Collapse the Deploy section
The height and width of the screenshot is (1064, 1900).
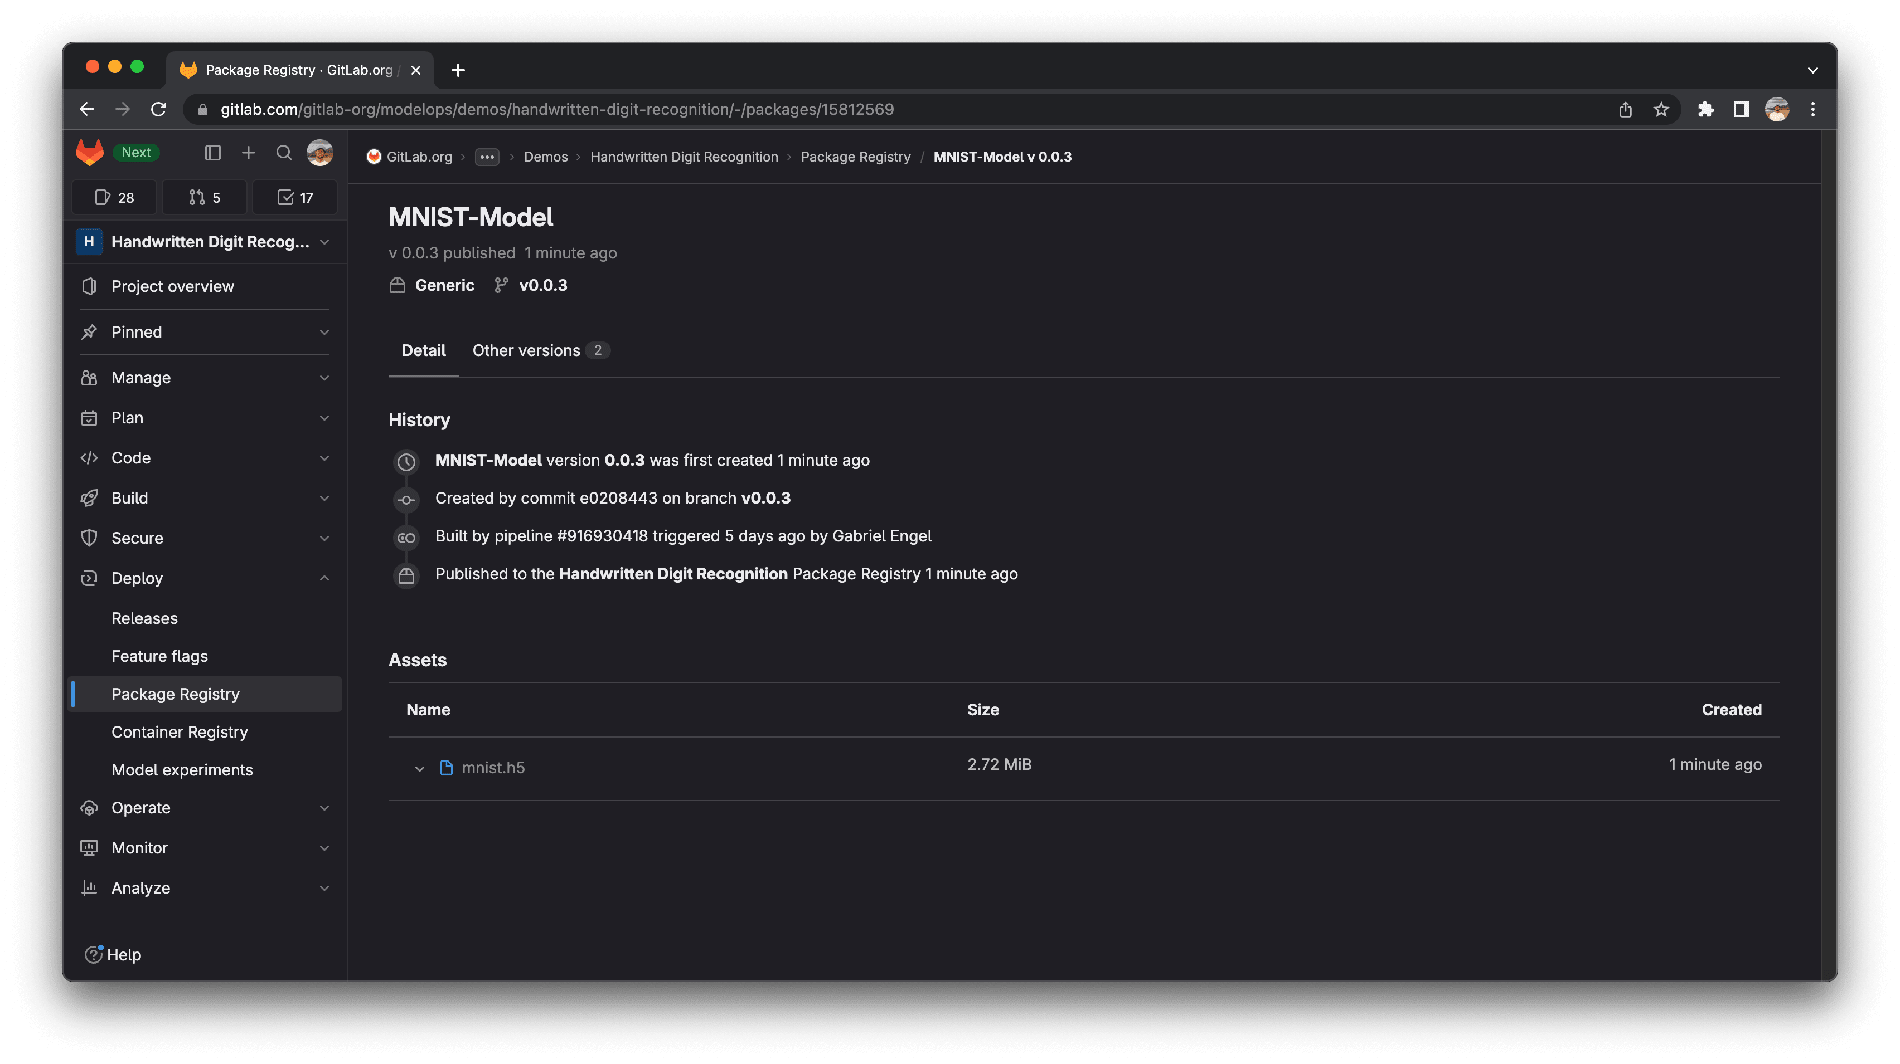206,578
